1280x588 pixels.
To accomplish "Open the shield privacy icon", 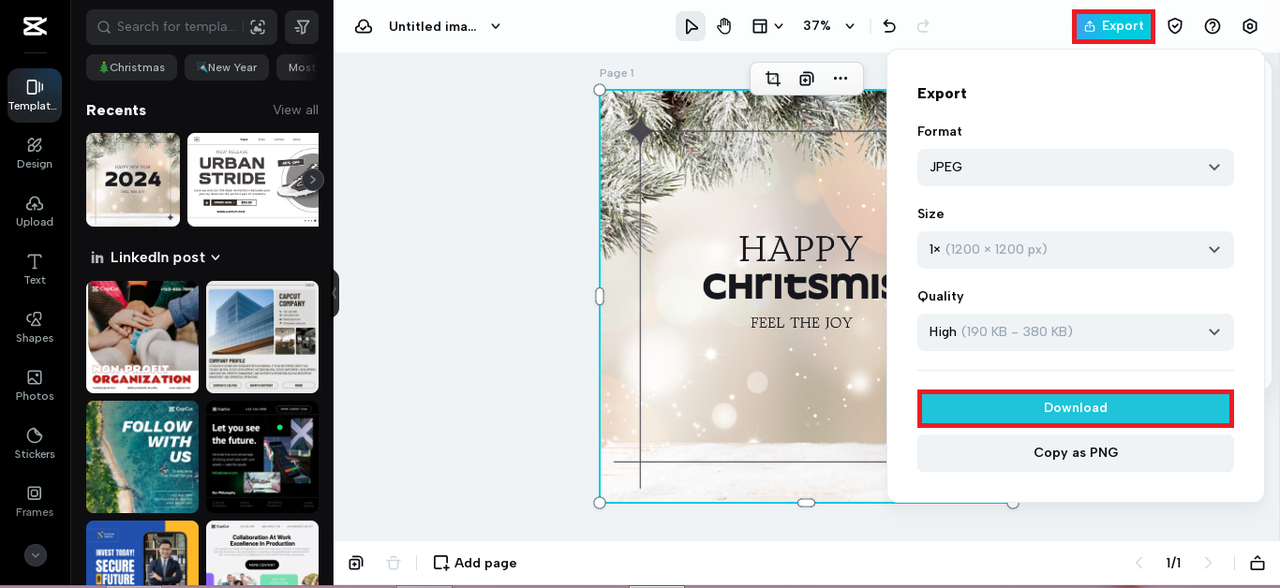I will tap(1175, 26).
